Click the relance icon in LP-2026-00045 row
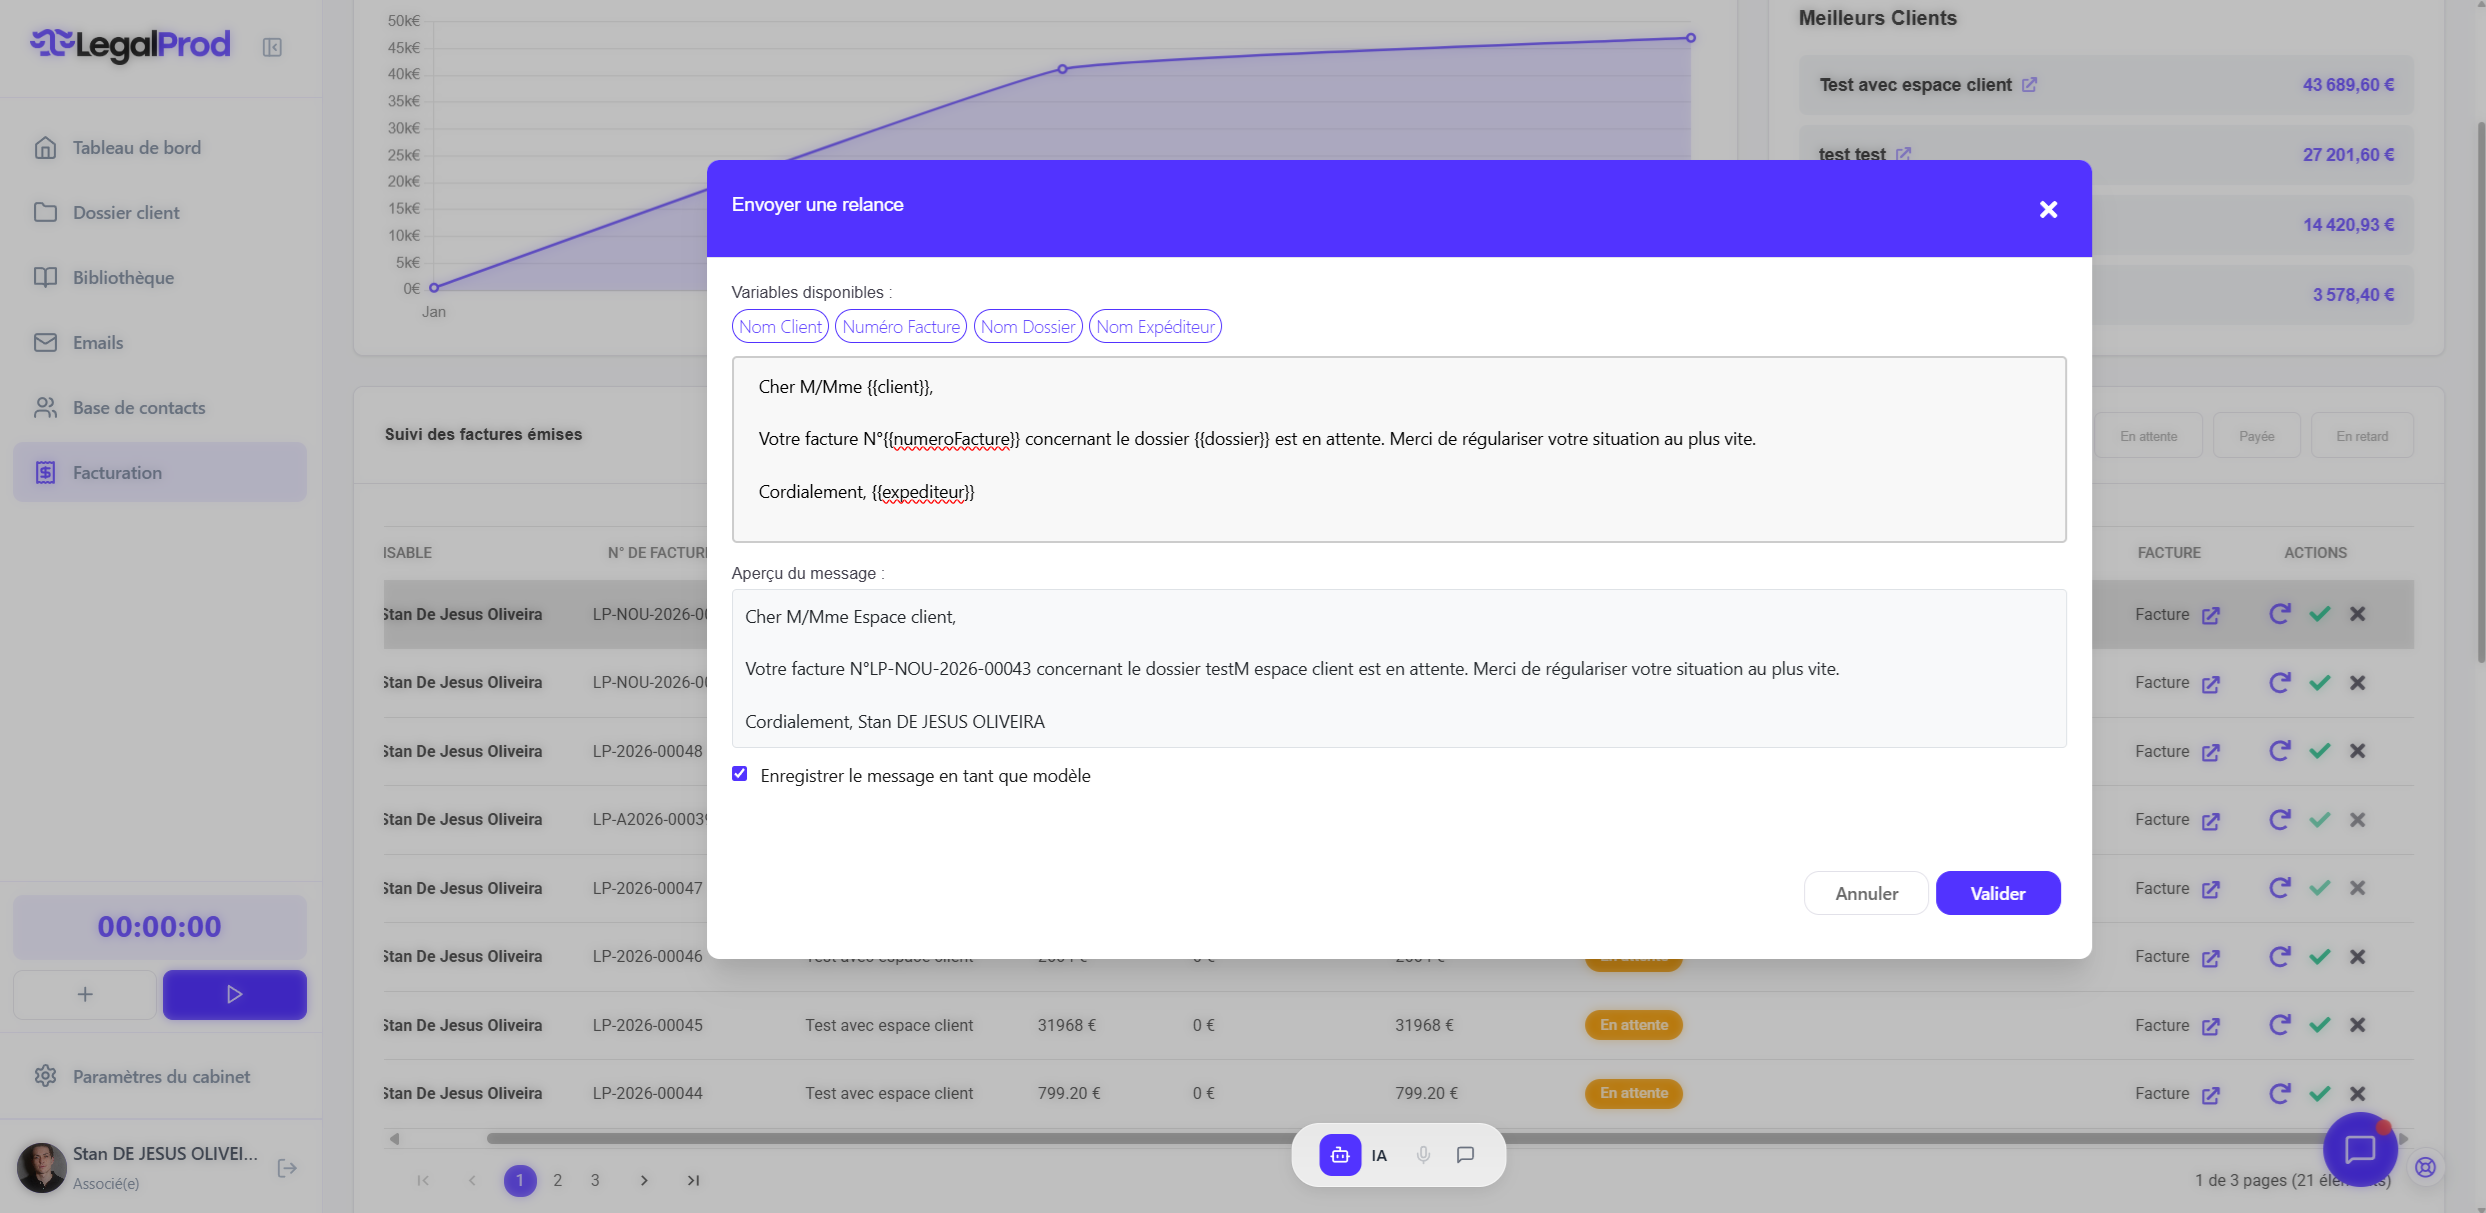 pyautogui.click(x=2279, y=1025)
